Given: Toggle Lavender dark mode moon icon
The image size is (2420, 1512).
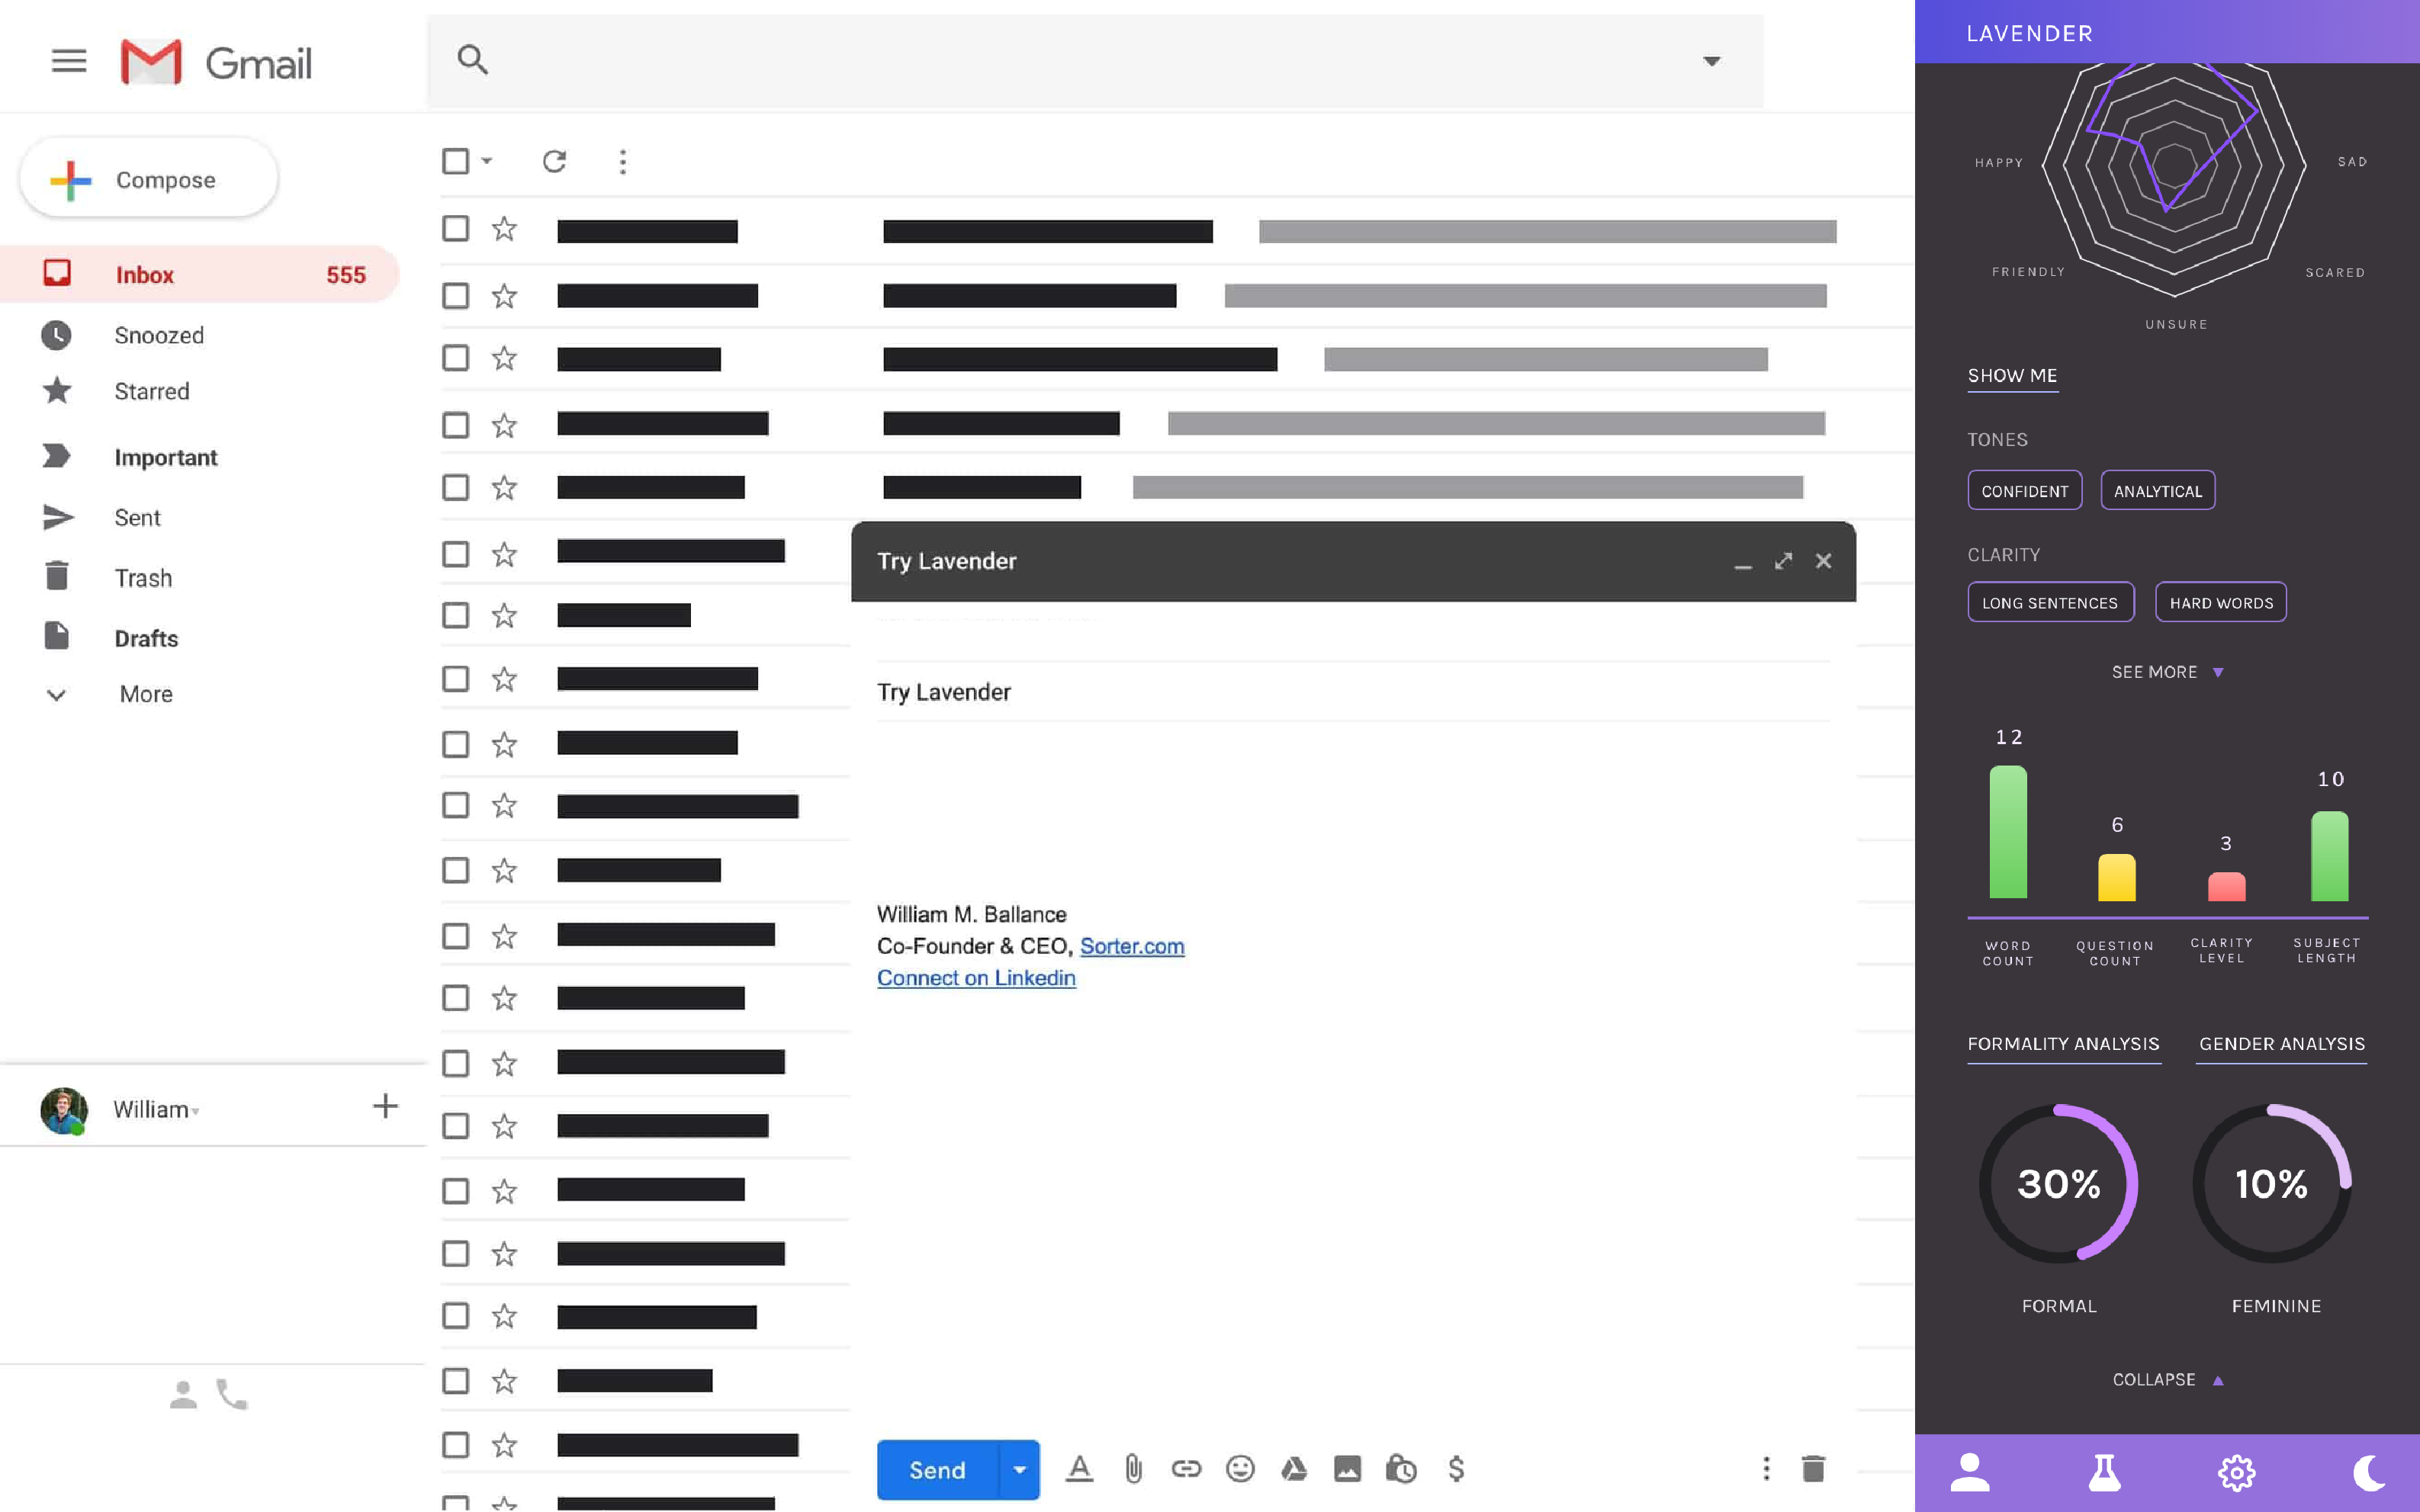Looking at the screenshot, I should coord(2368,1472).
